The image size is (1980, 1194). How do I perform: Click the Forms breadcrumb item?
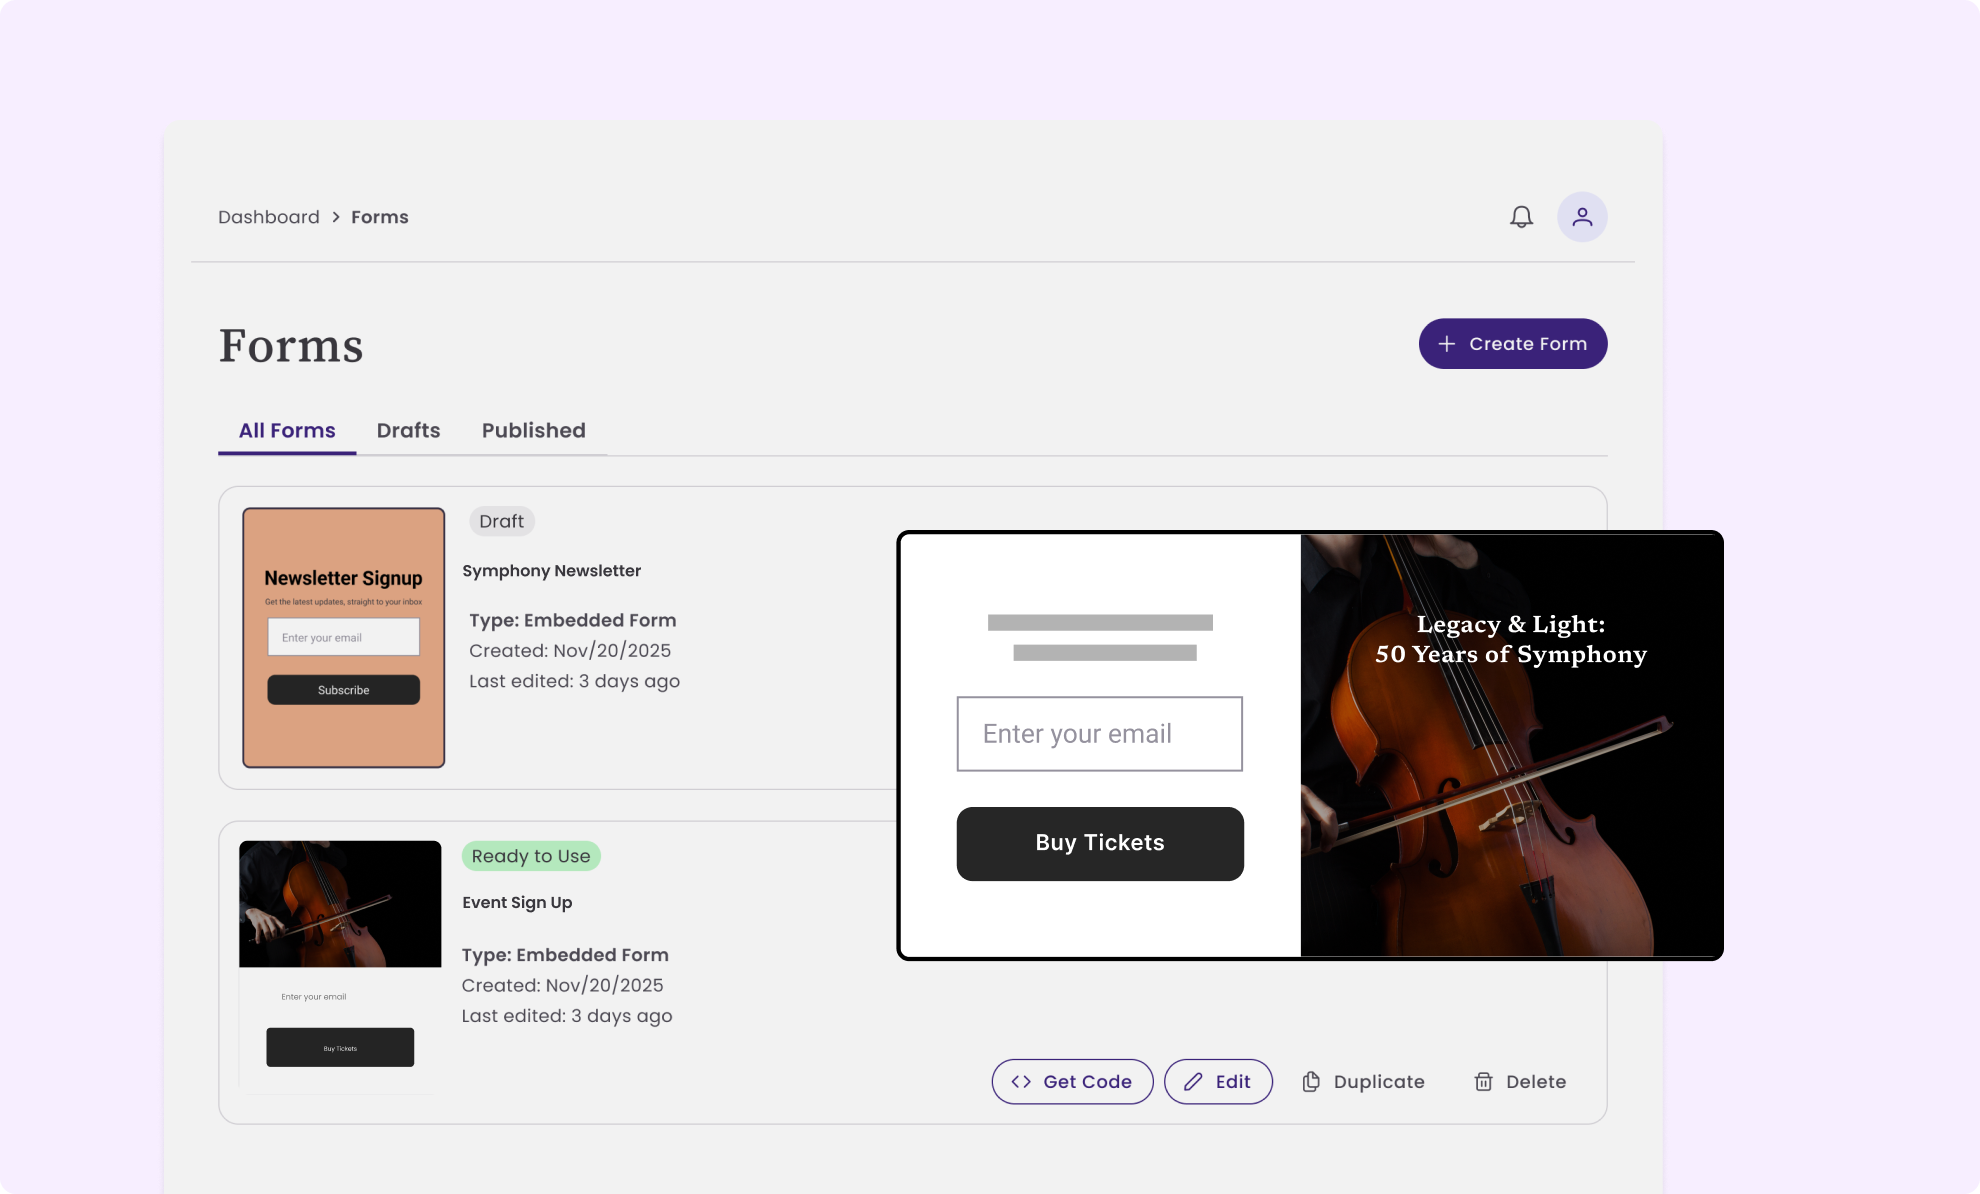[379, 217]
